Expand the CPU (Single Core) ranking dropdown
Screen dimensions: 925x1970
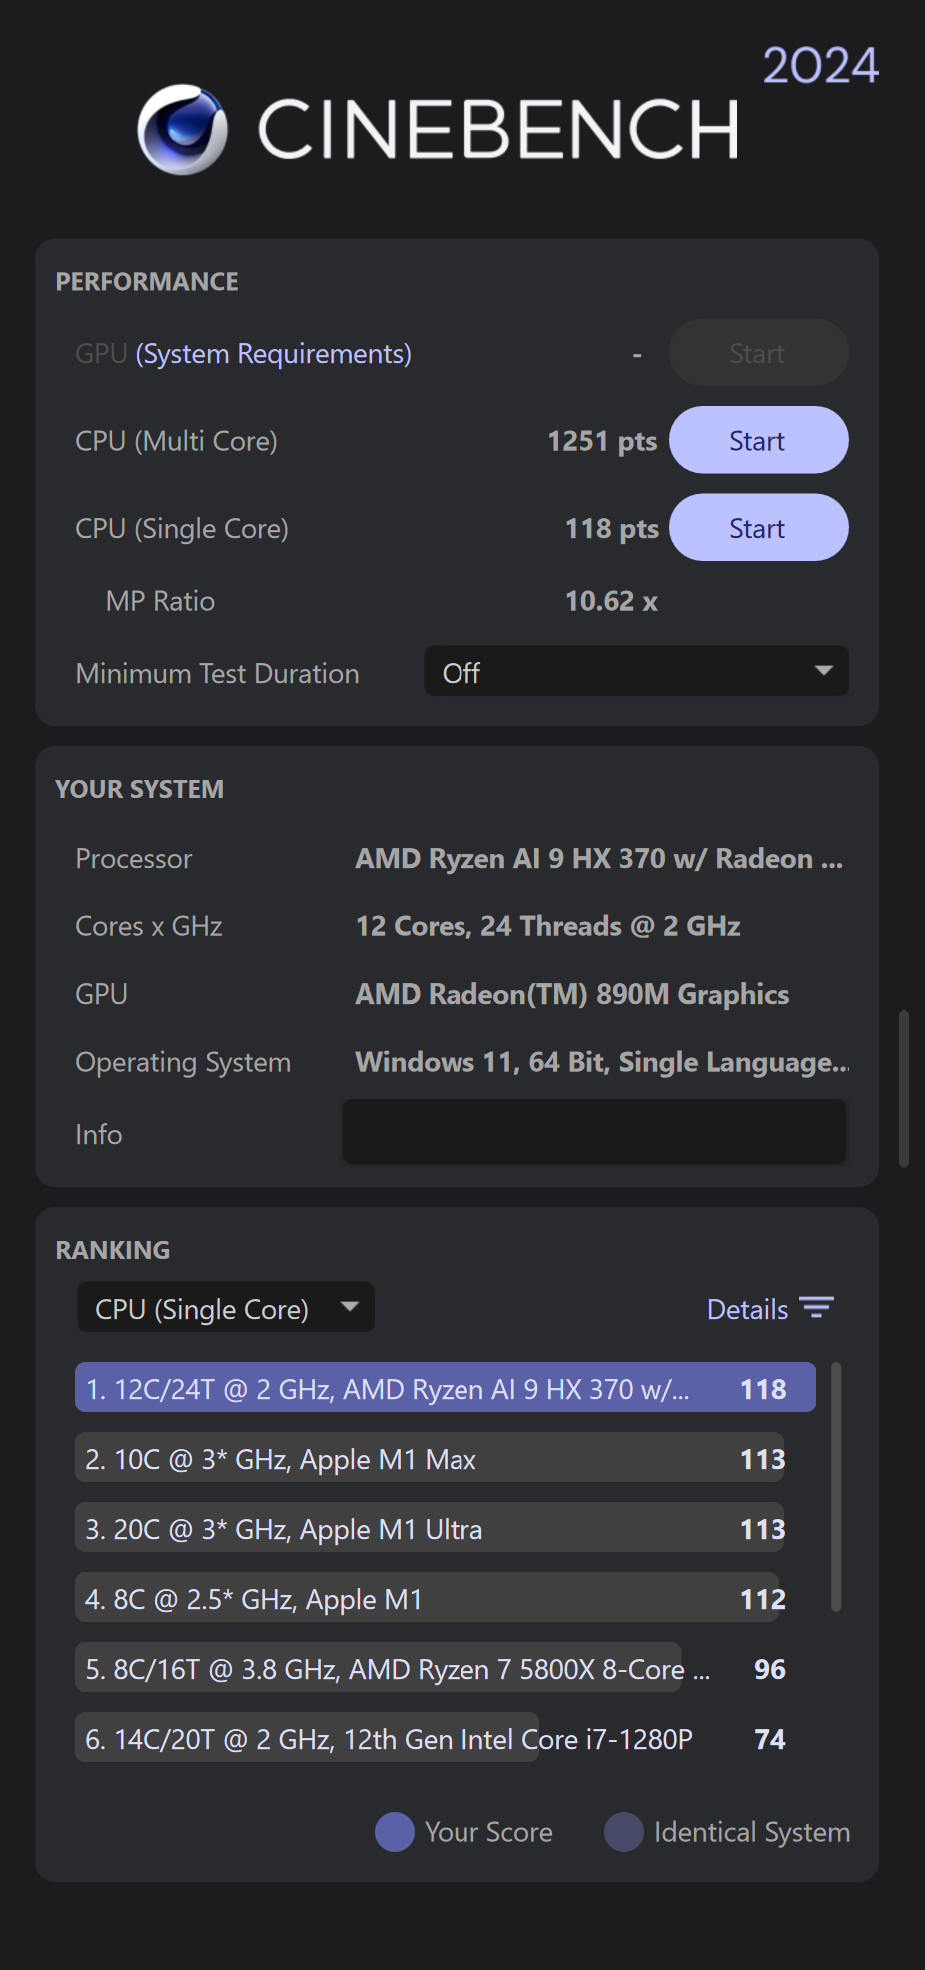pyautogui.click(x=226, y=1308)
